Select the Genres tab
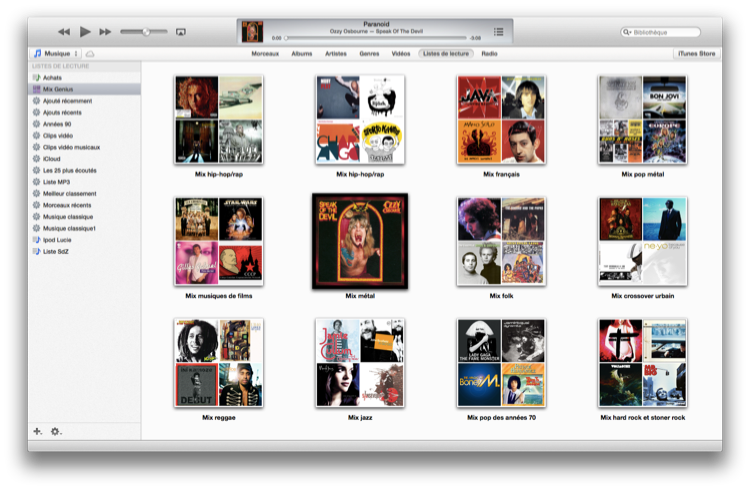The width and height of the screenshot is (750, 490). (369, 53)
